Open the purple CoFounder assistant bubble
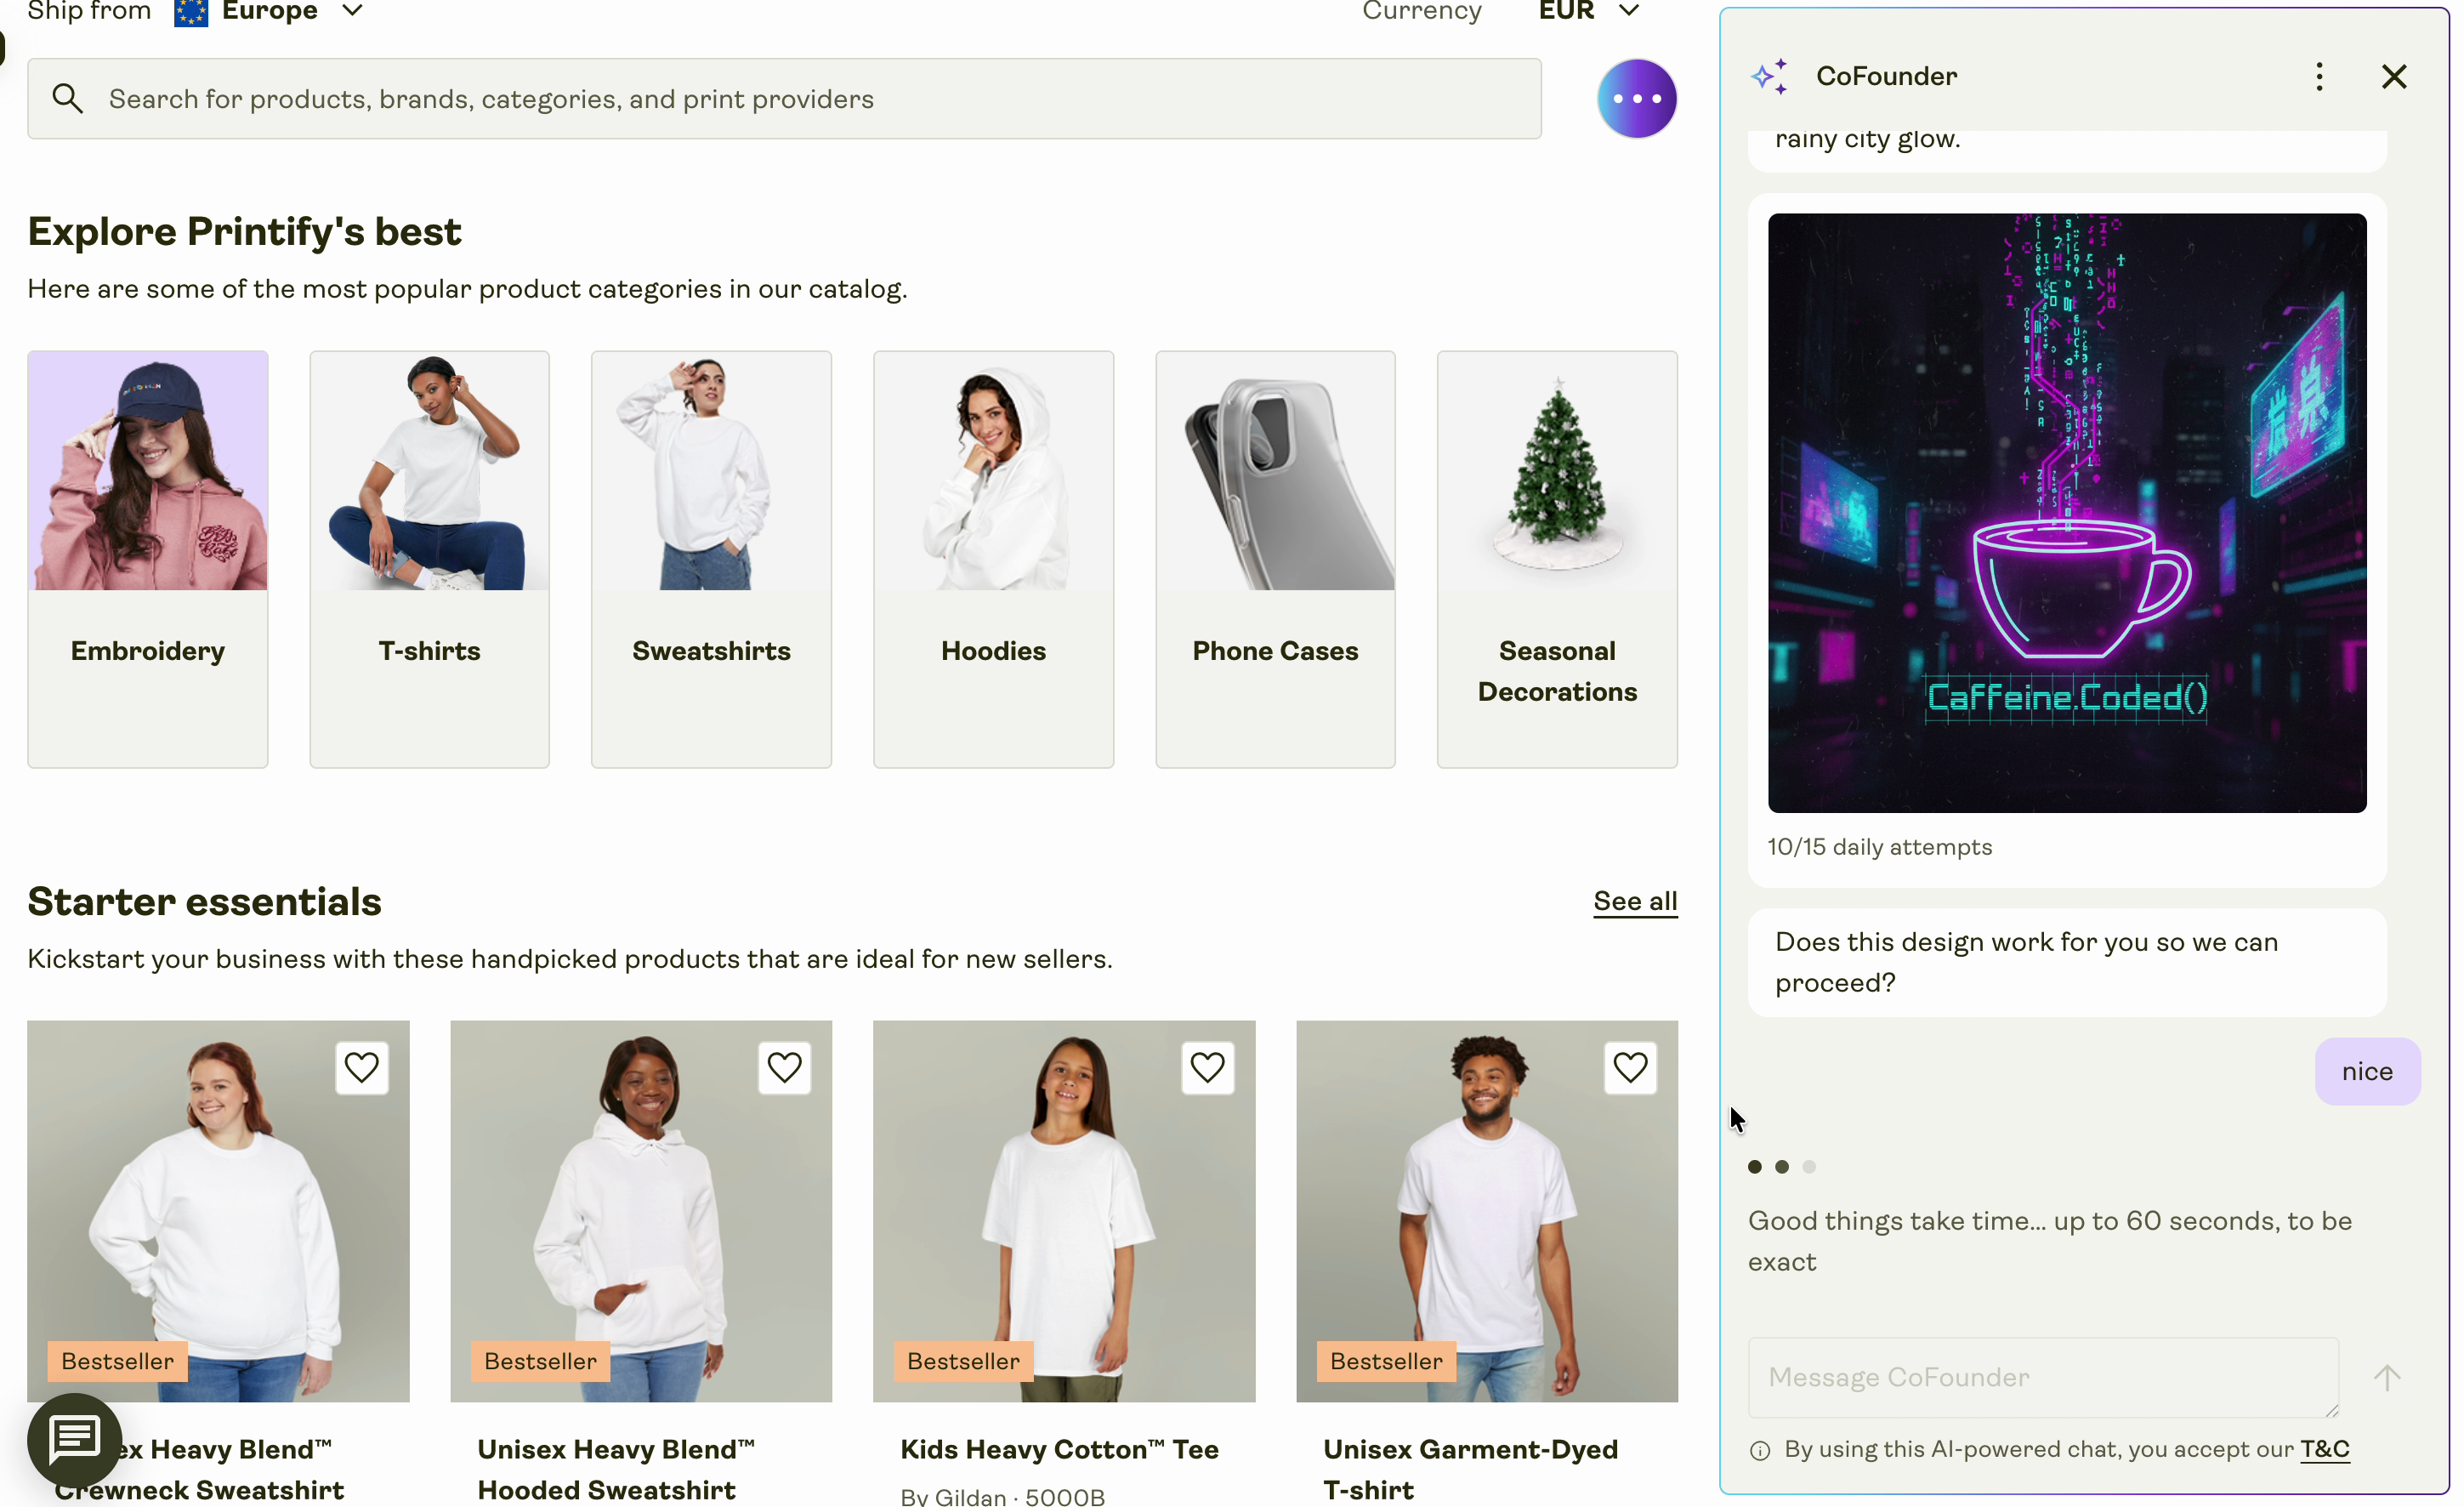The image size is (2464, 1507). [x=1636, y=99]
